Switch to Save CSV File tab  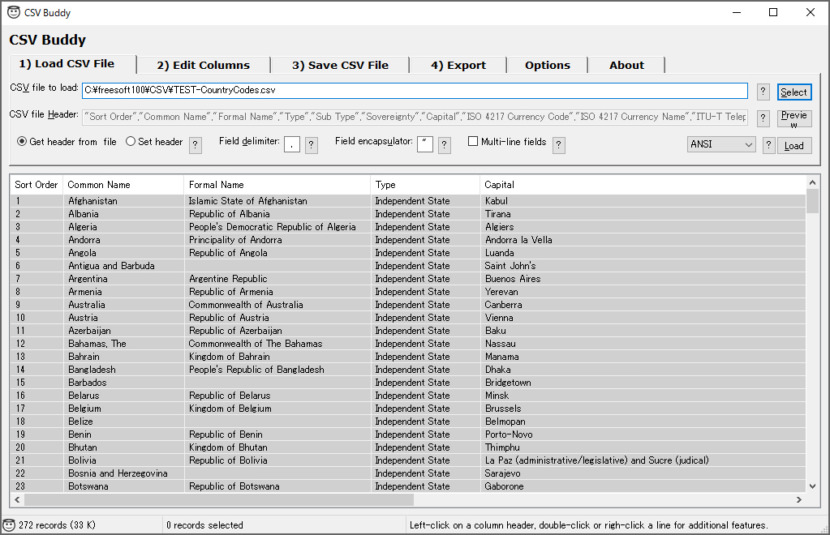pyautogui.click(x=340, y=65)
